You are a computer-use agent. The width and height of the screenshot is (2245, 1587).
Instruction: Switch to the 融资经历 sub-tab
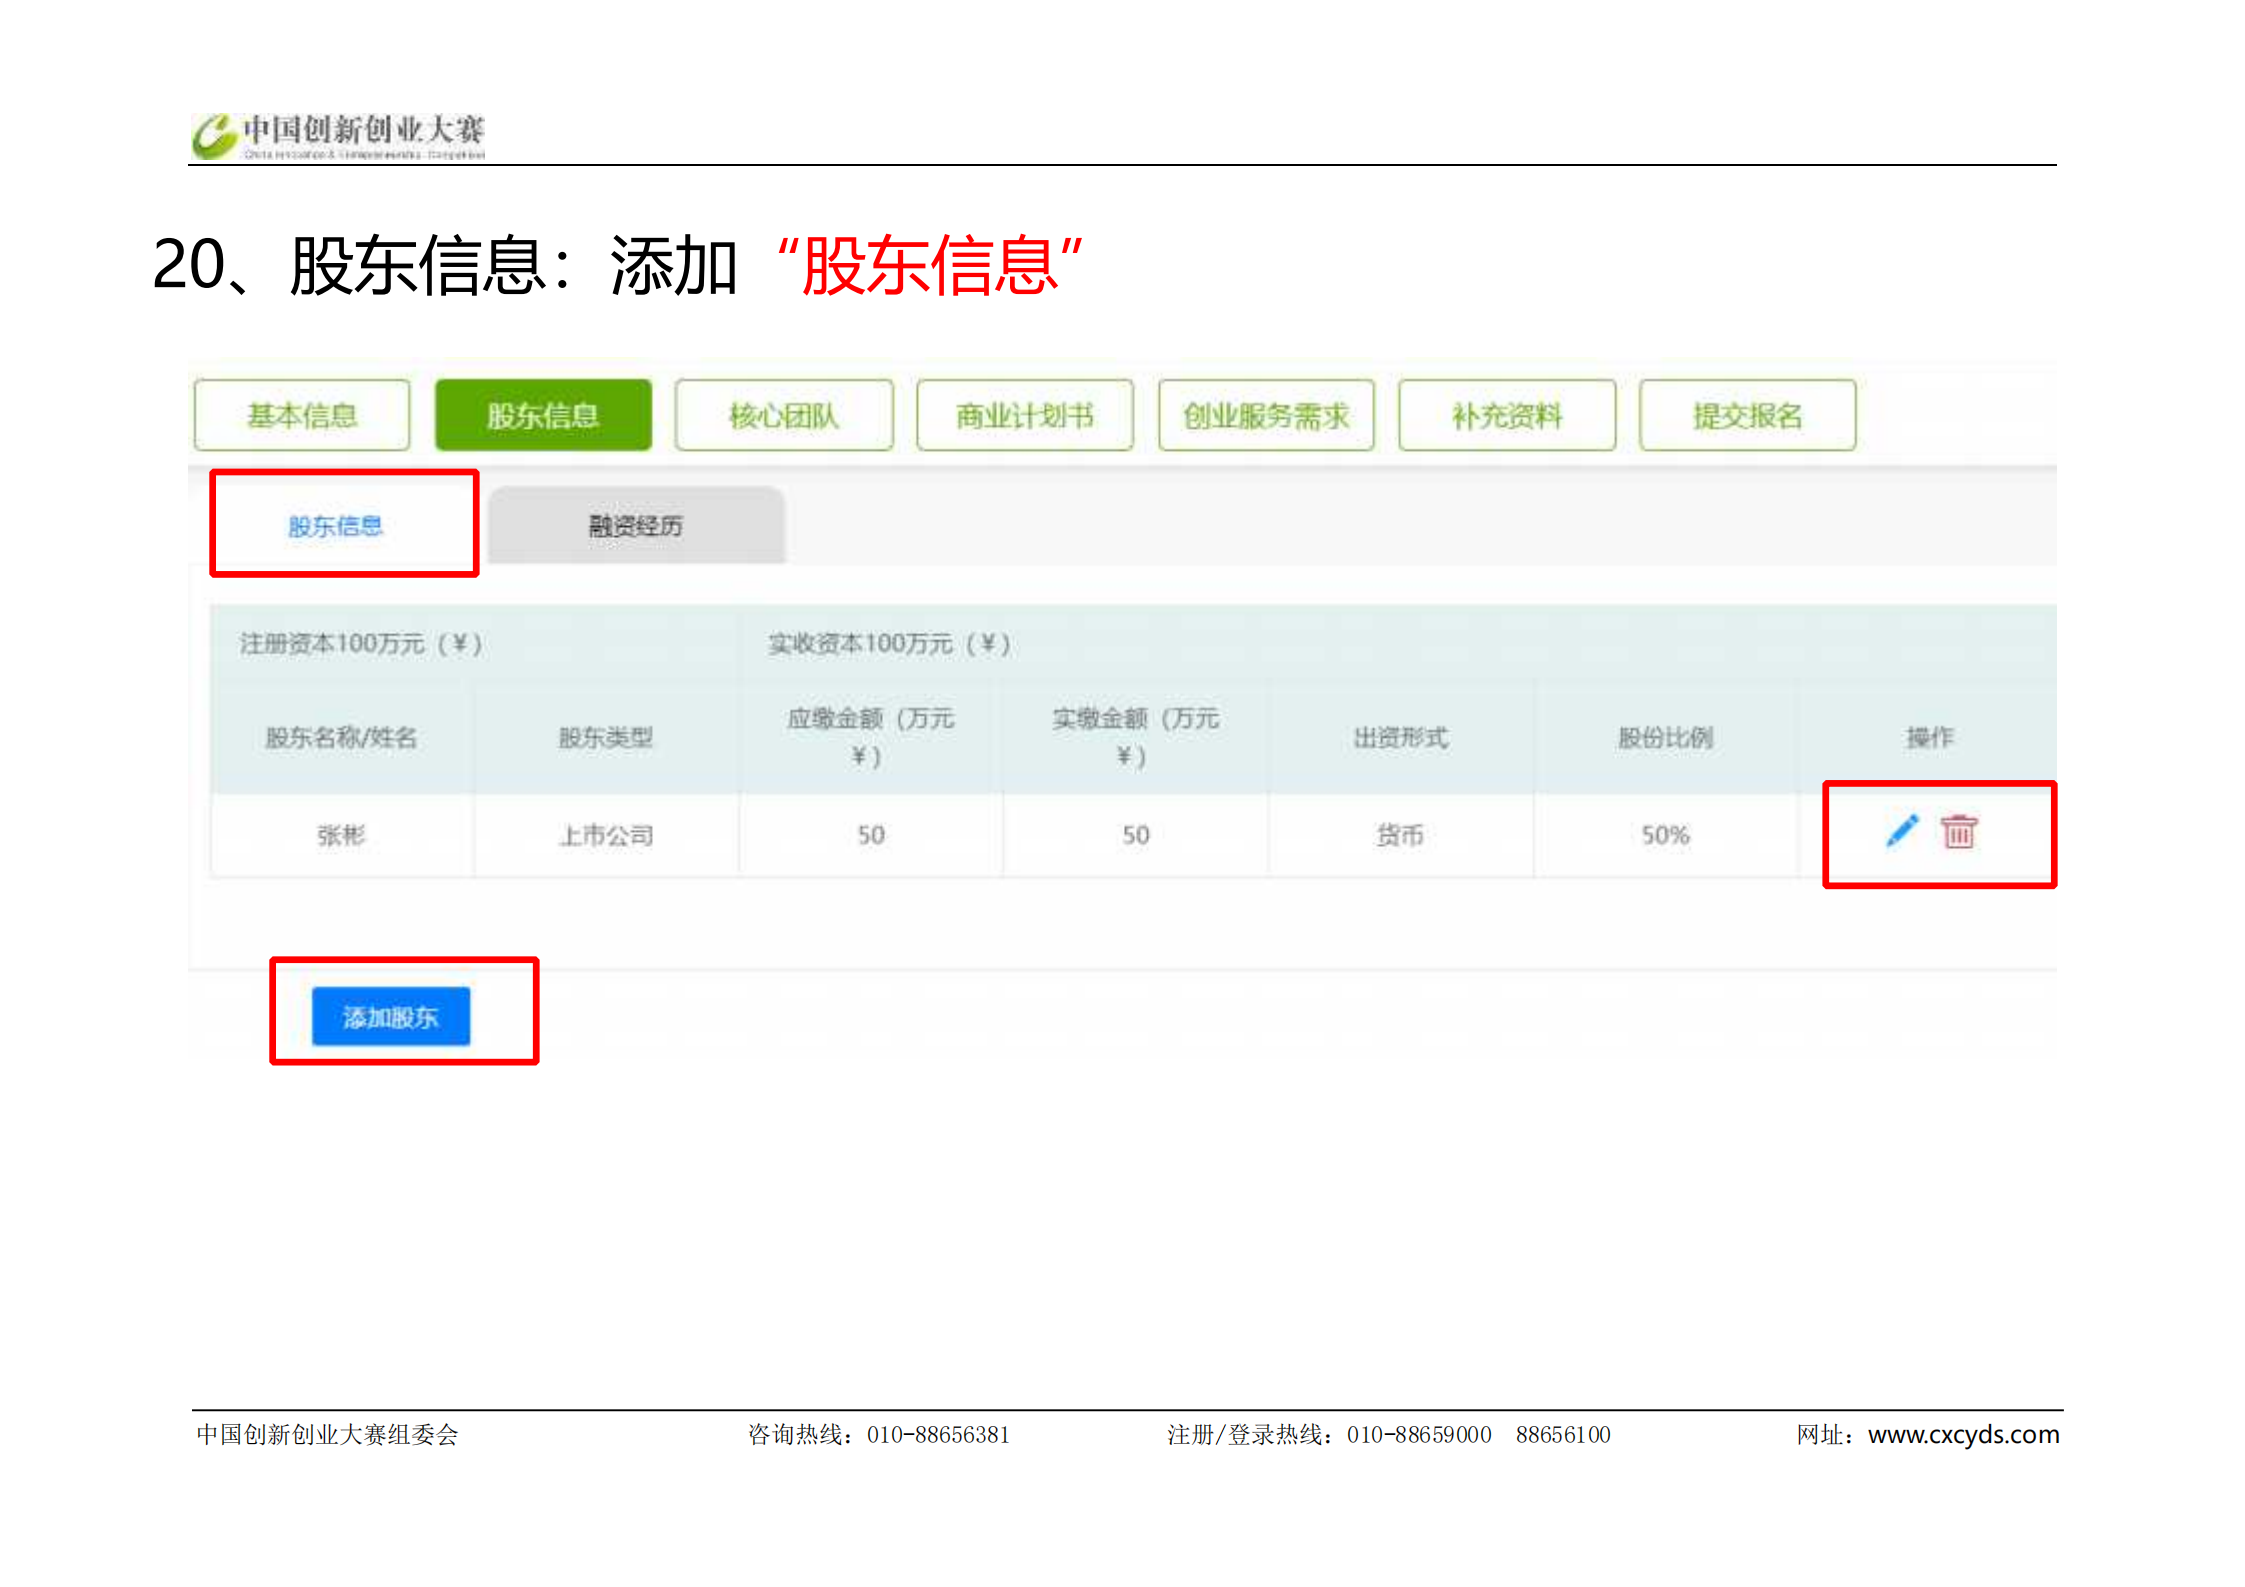[636, 526]
